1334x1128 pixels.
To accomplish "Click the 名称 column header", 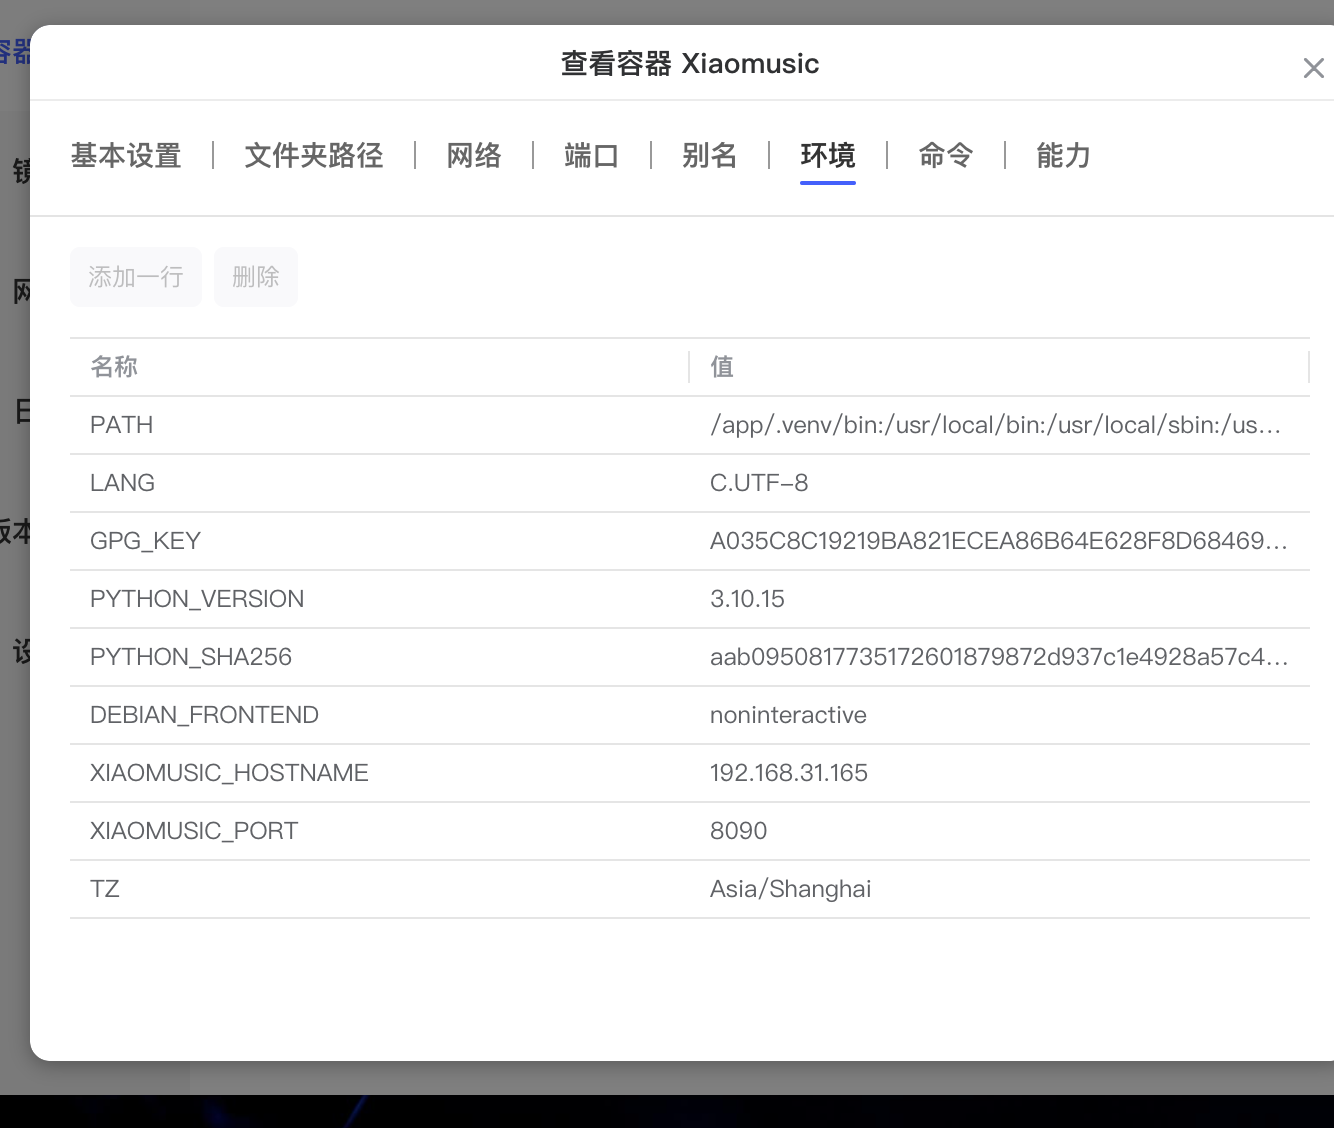I will tap(114, 367).
